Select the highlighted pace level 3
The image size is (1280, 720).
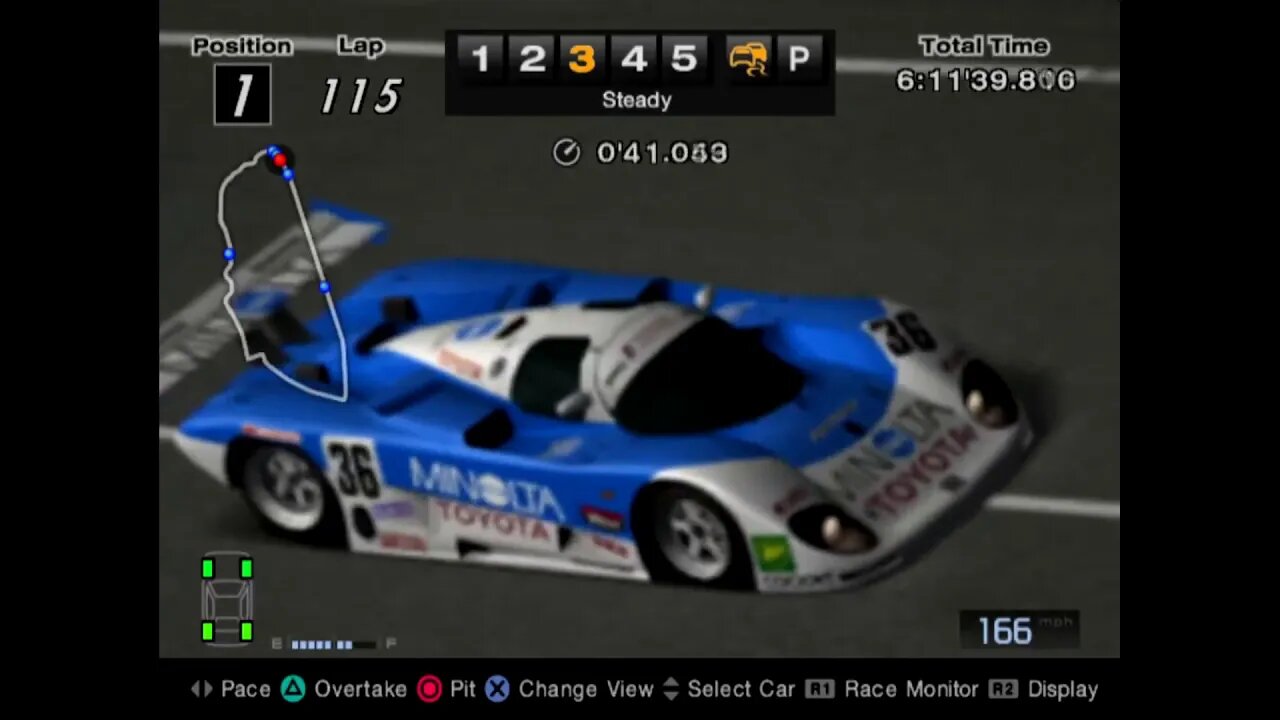point(582,58)
